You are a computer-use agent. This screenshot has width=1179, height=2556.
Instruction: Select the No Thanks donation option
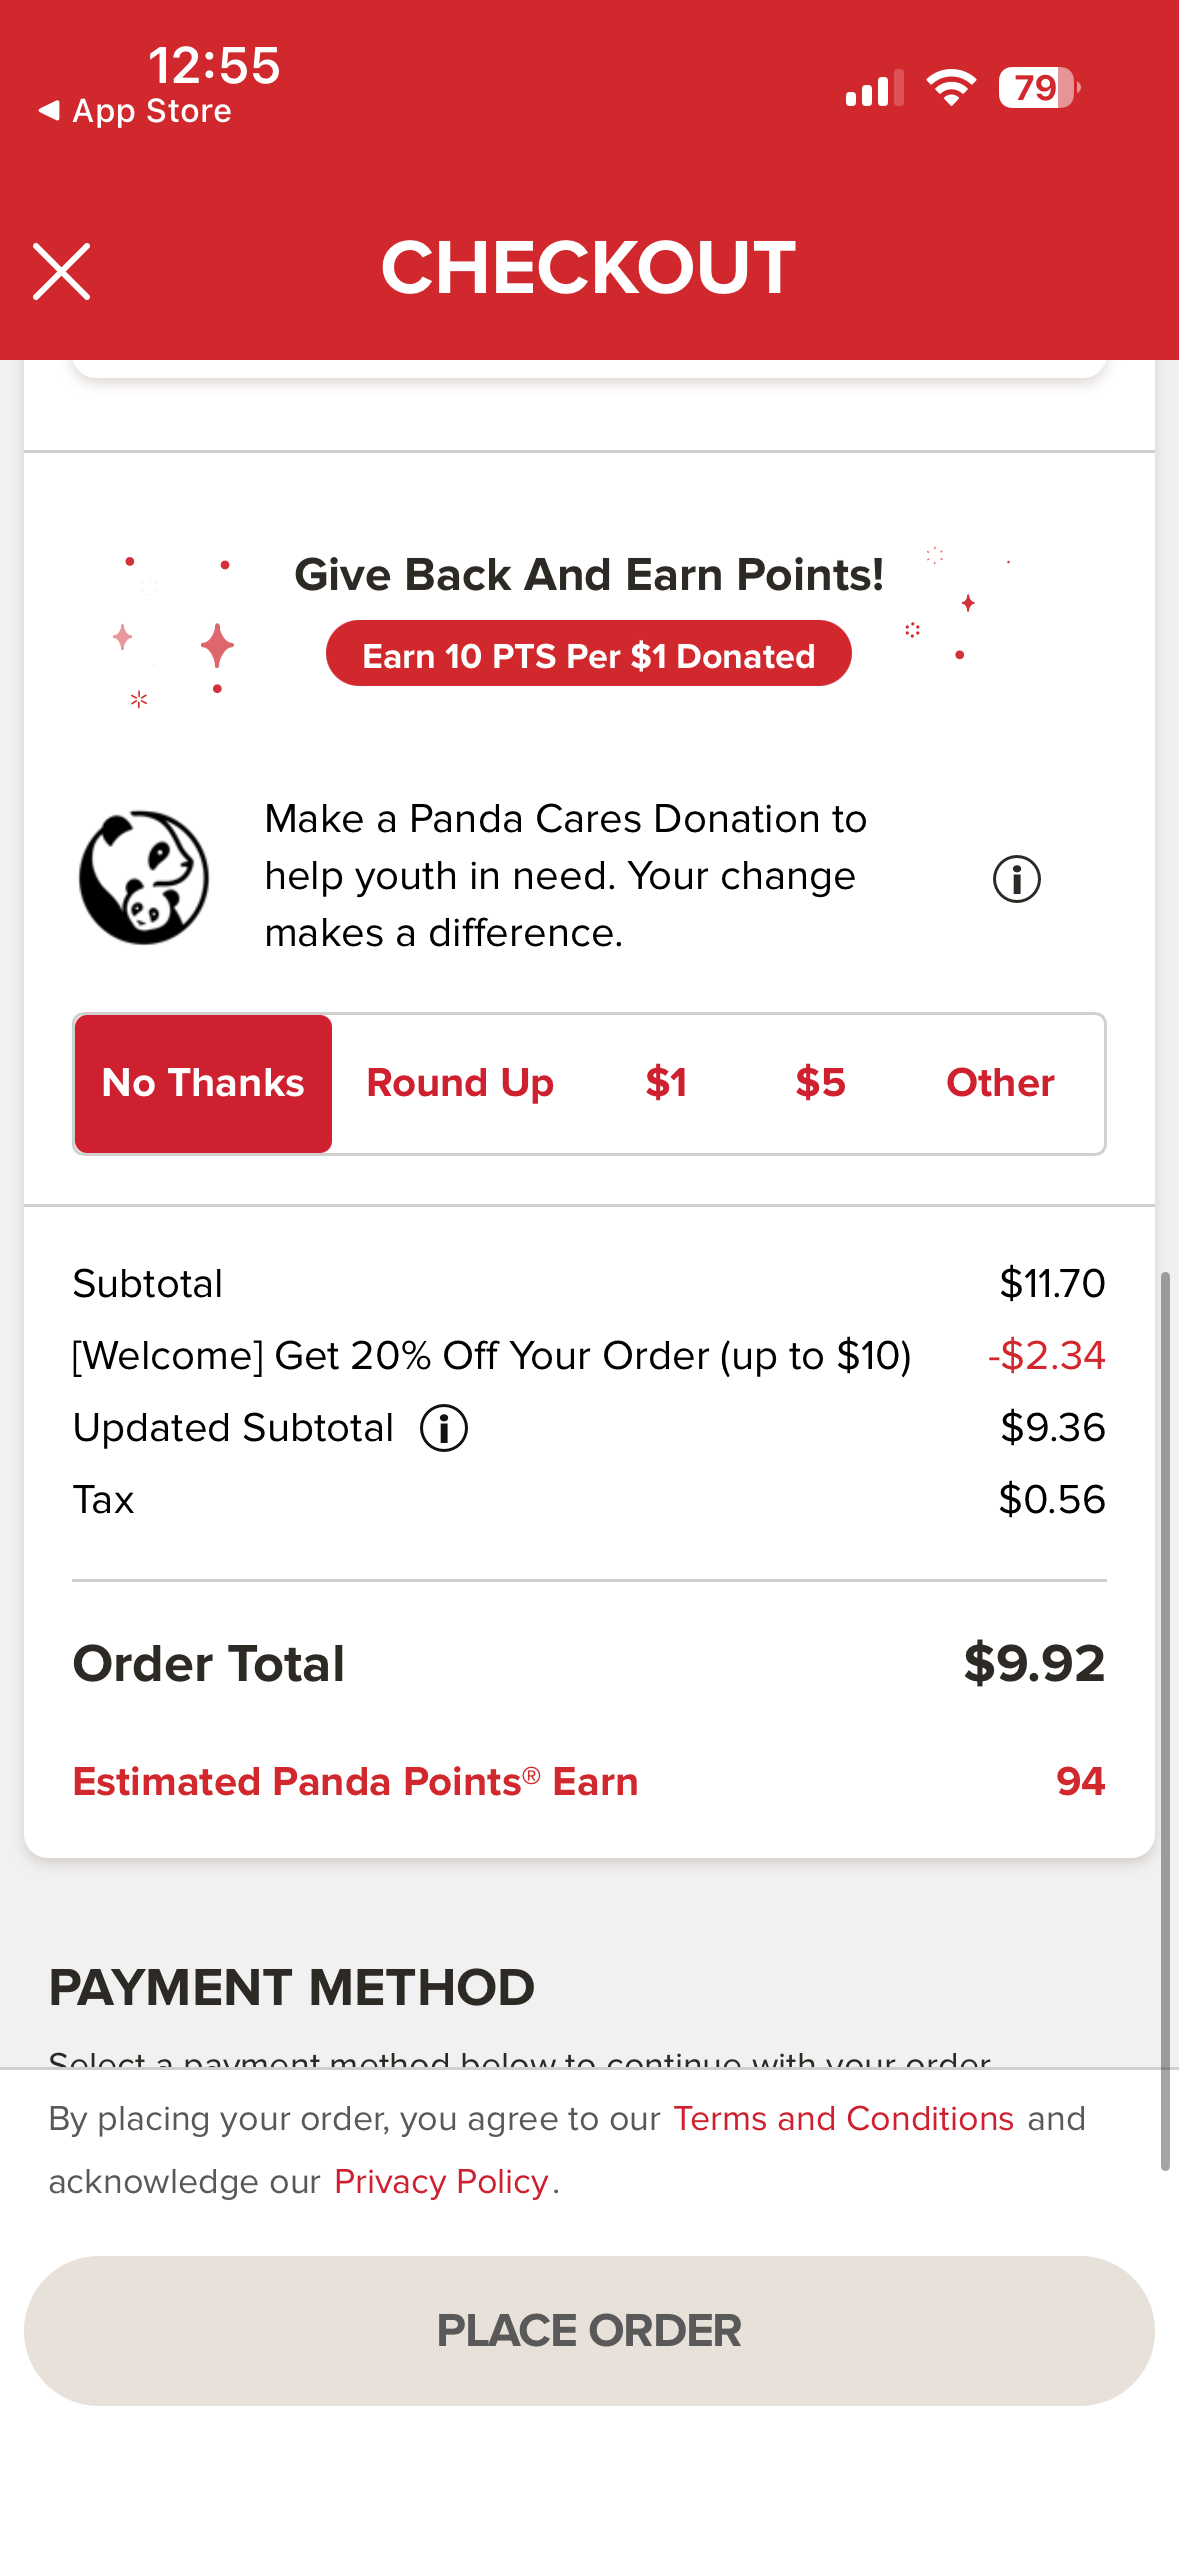[203, 1083]
